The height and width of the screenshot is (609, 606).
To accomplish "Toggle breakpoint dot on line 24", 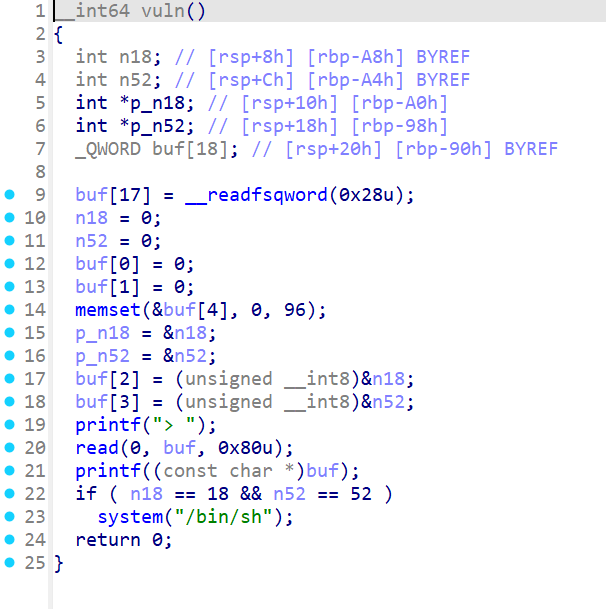I will coord(9,539).
